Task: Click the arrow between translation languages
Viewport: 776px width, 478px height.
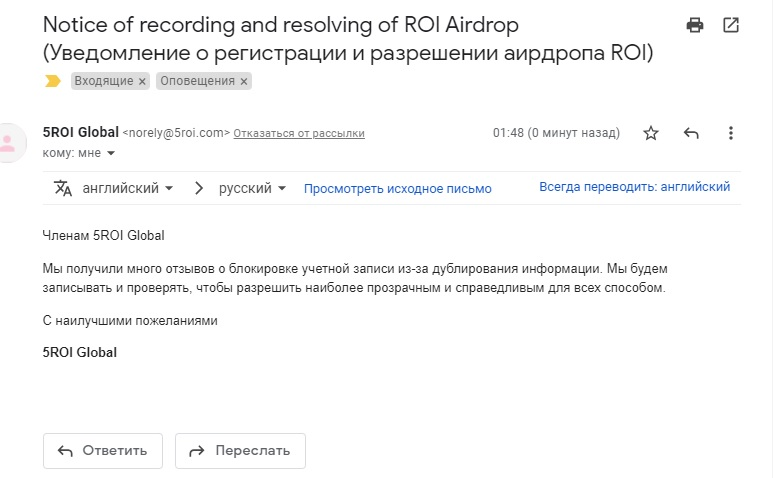Action: coord(199,188)
